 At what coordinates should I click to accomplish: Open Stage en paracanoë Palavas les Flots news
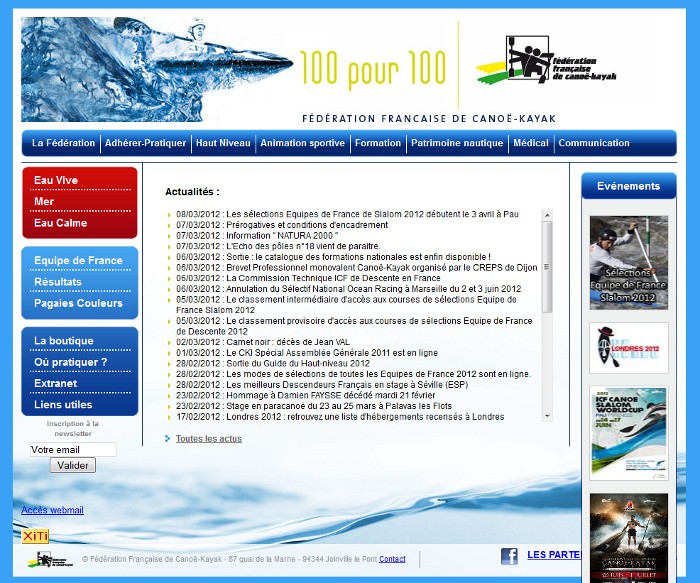tap(314, 406)
